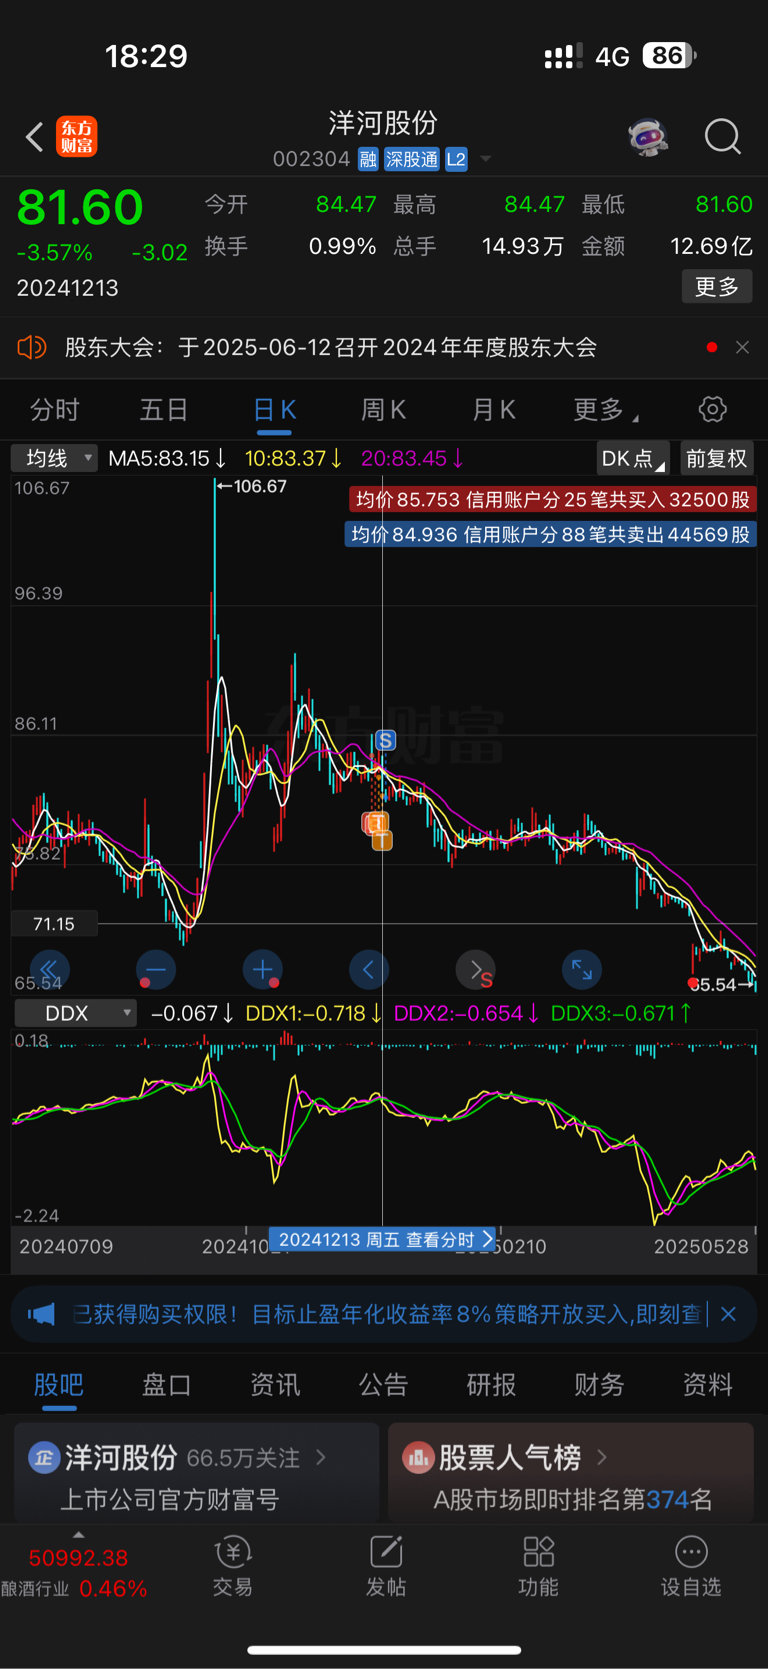The width and height of the screenshot is (768, 1669).
Task: Close the 购买权限 promotion banner
Action: [728, 1313]
